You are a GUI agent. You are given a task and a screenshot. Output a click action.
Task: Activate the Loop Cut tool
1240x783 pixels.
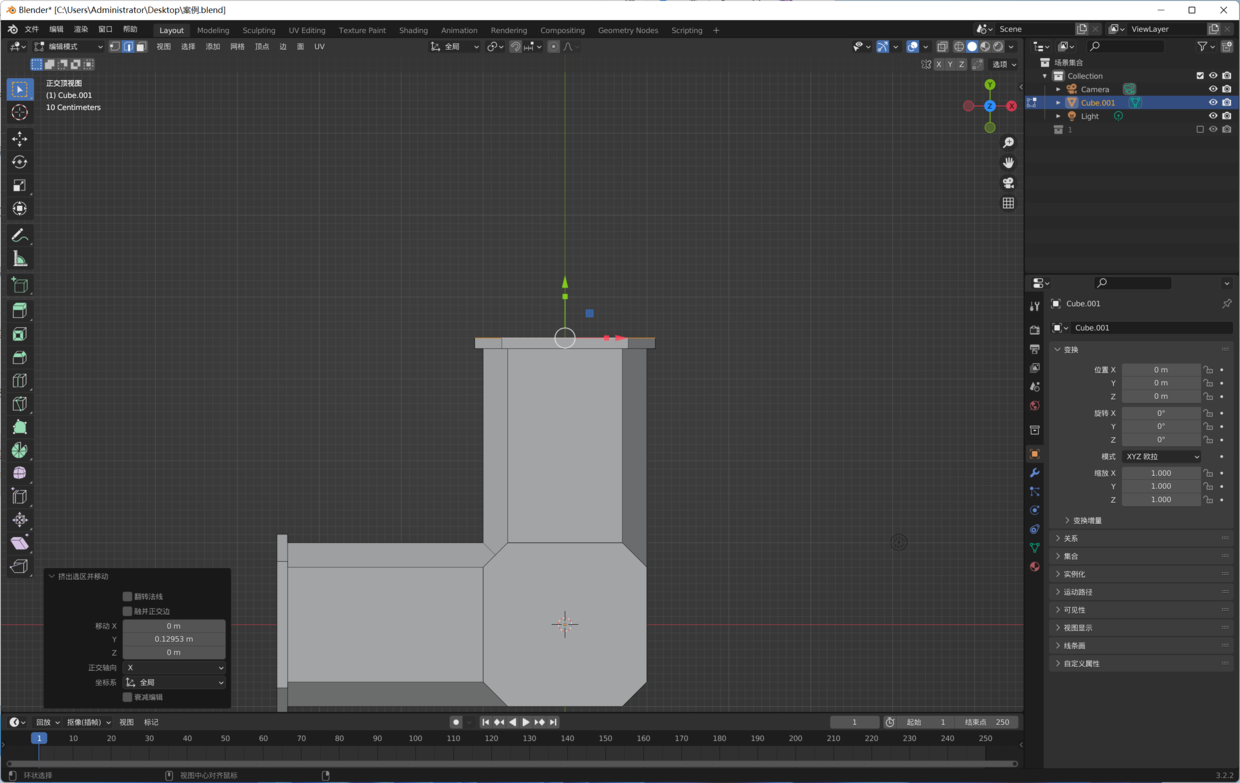coord(19,380)
